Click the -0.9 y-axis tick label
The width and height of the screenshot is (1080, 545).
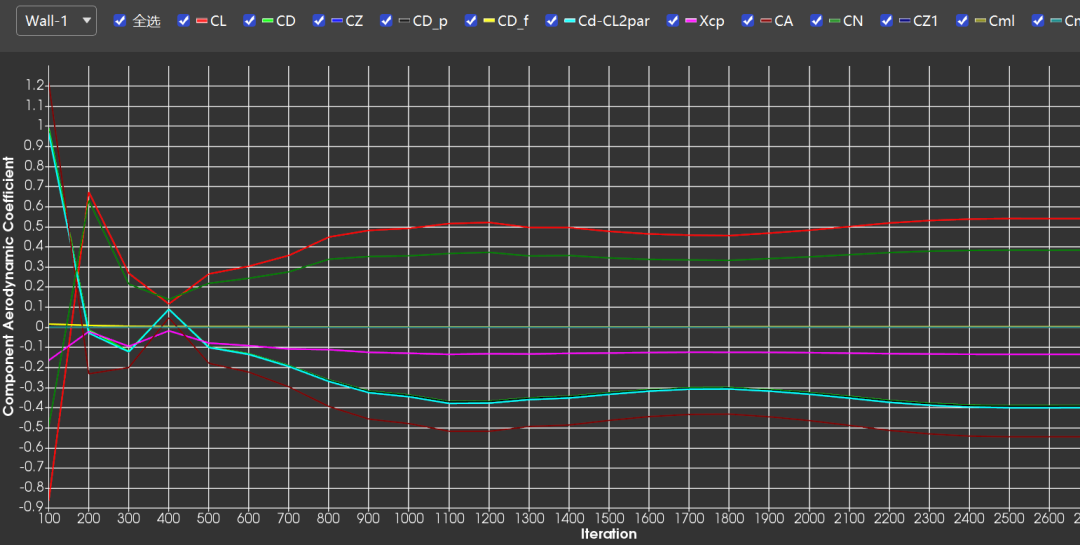coord(33,508)
